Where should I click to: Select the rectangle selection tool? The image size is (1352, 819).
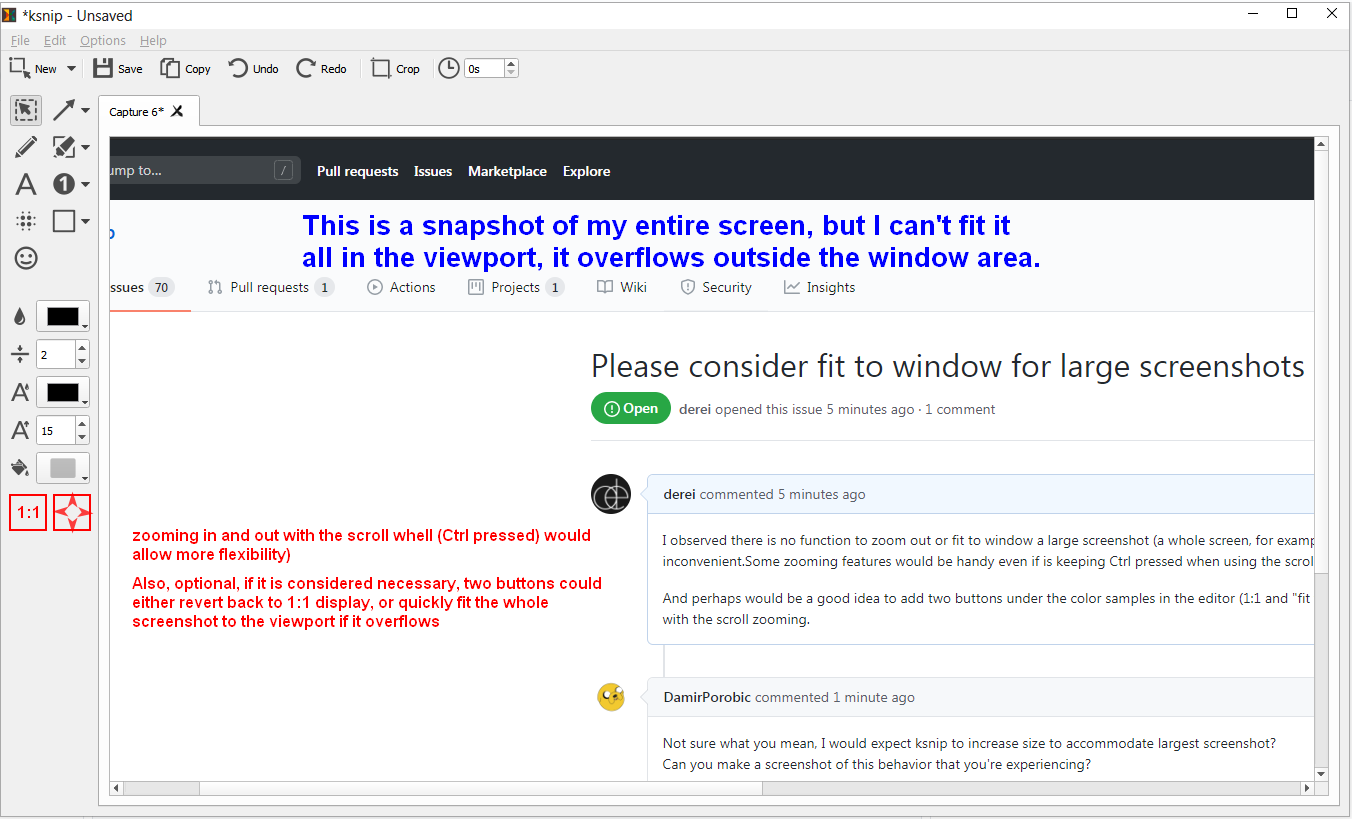pyautogui.click(x=26, y=110)
